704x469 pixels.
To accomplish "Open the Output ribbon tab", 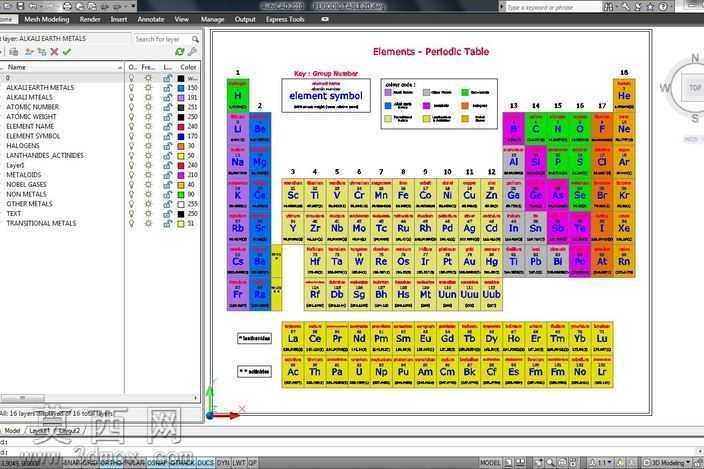I will (x=245, y=19).
